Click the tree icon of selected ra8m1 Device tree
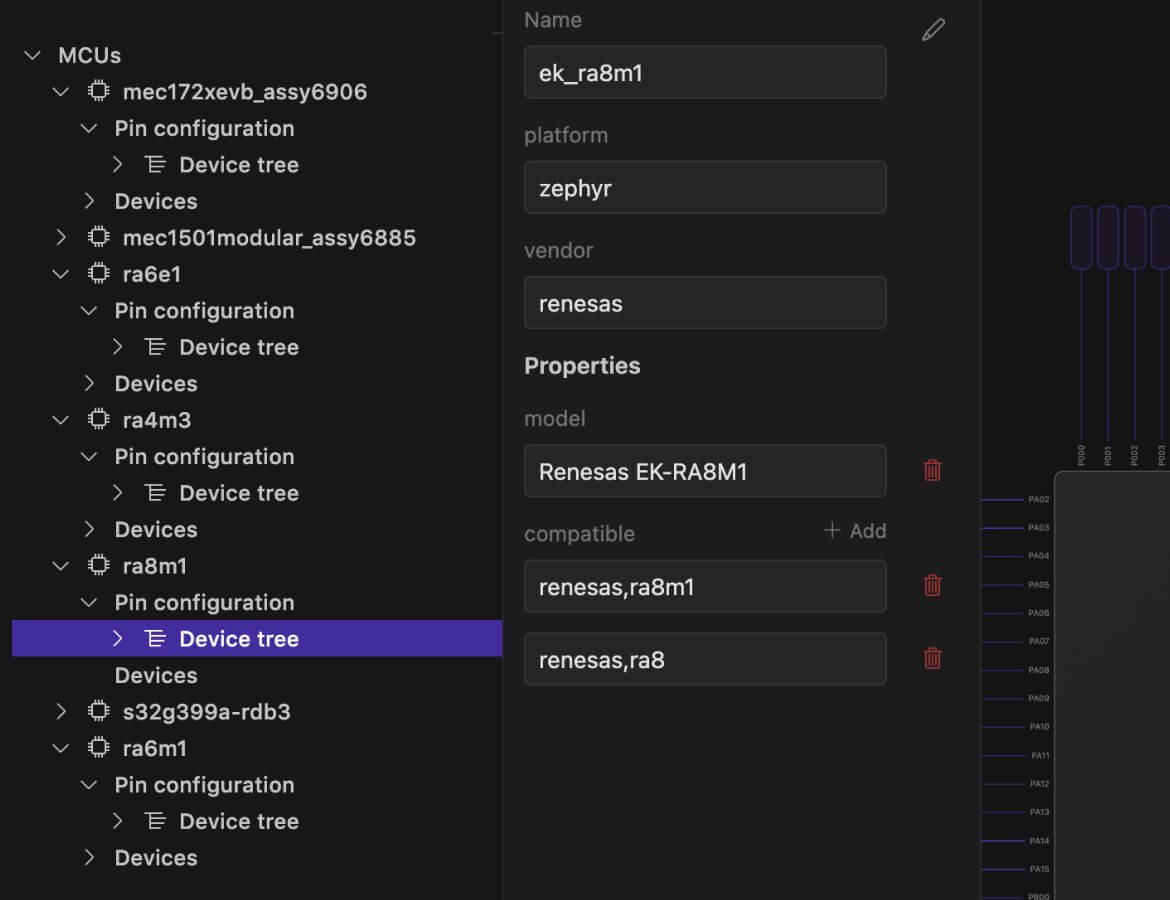Screen dimensions: 1170x900 point(155,639)
